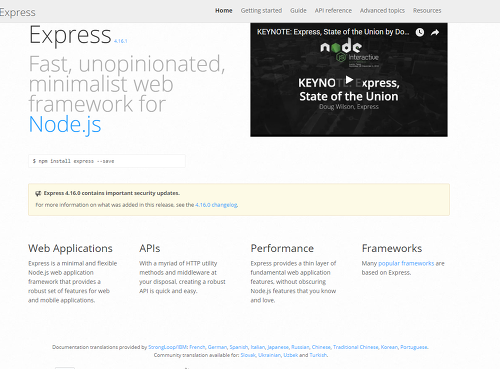
Task: Open the Korean translation link
Action: pos(389,347)
